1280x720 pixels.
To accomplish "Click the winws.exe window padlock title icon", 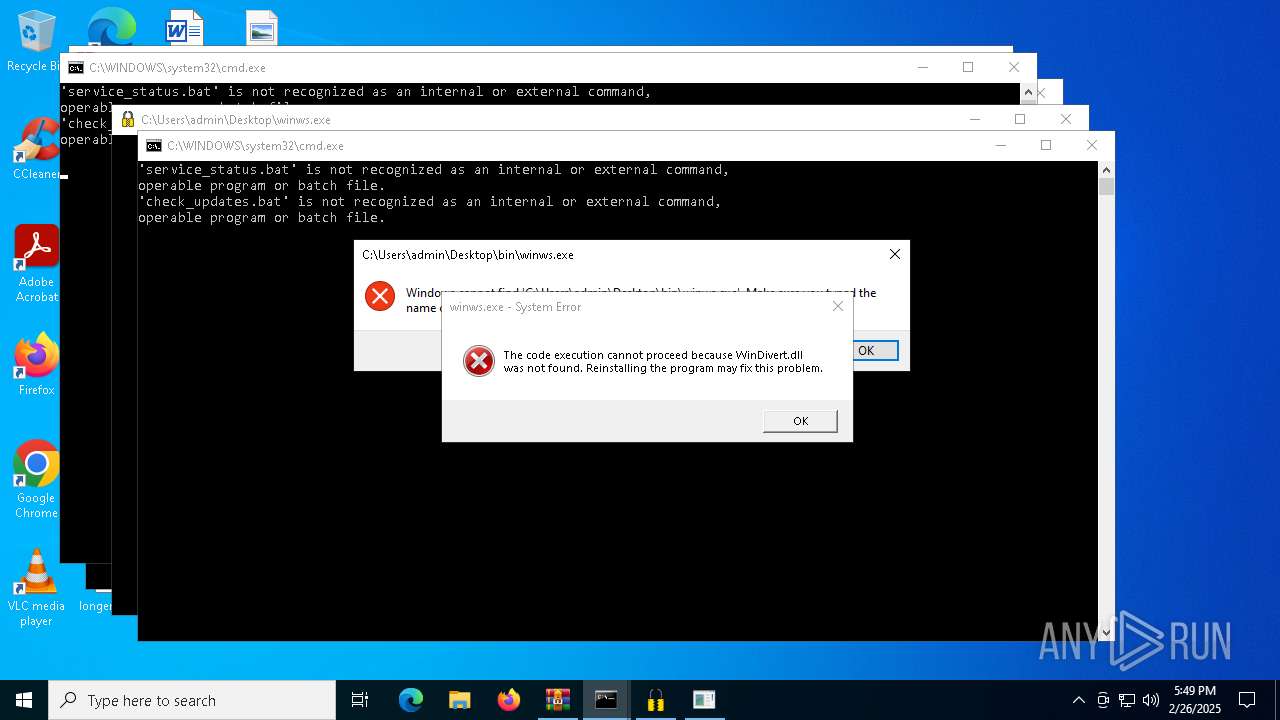I will coord(127,120).
